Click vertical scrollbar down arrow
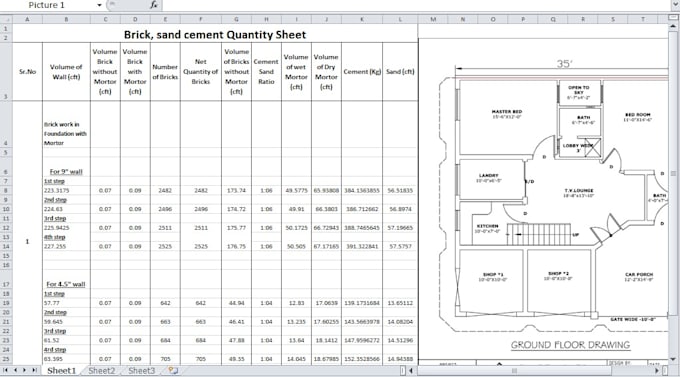Viewport: 680px width, 377px height. (x=673, y=359)
